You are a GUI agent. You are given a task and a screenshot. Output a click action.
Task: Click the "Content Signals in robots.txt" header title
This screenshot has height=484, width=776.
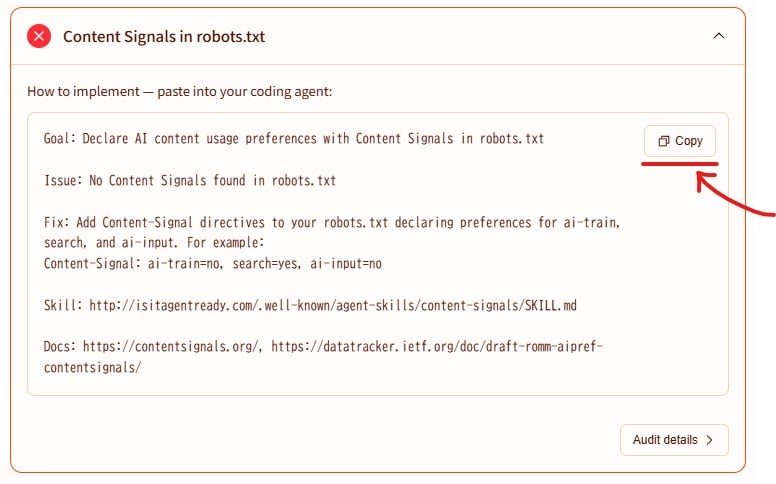click(164, 37)
